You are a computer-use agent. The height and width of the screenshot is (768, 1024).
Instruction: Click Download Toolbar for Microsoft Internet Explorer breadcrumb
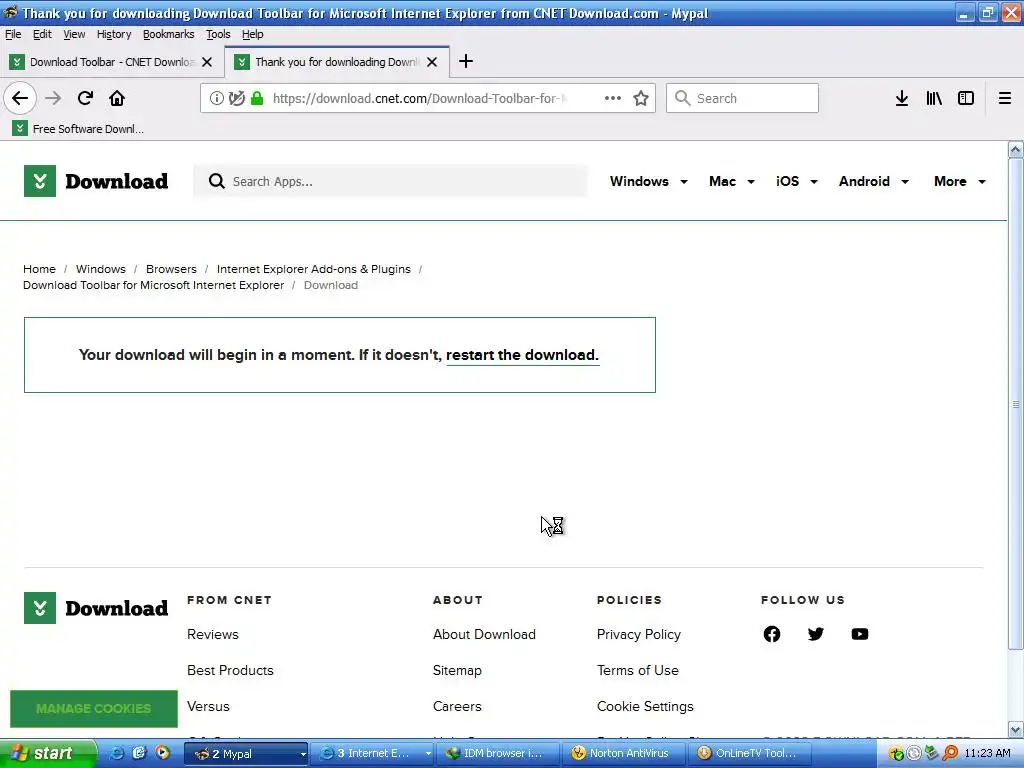click(x=153, y=285)
